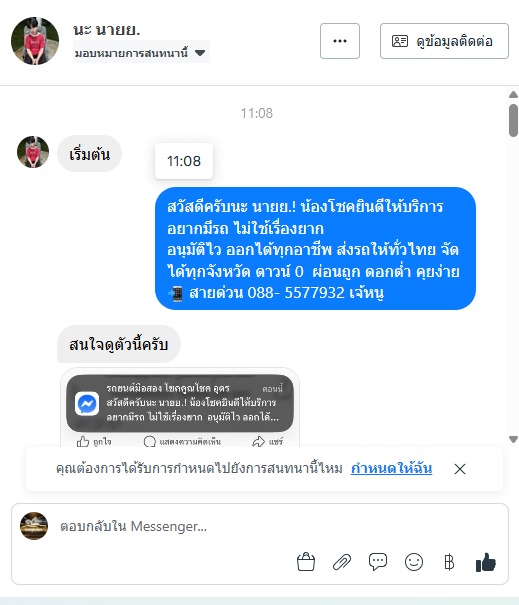The width and height of the screenshot is (519, 605).
Task: Click the contact card icon in ดูข้อมูลติดต่อ
Action: [400, 41]
